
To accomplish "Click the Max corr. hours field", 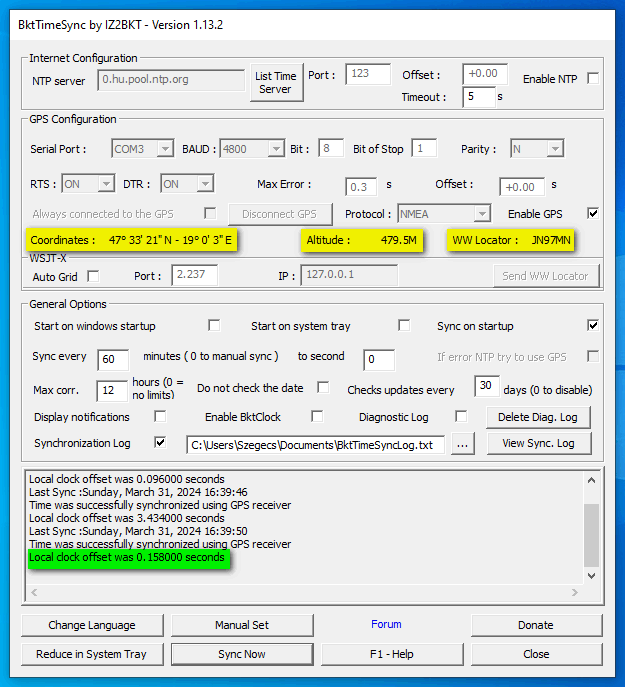I will (x=112, y=390).
